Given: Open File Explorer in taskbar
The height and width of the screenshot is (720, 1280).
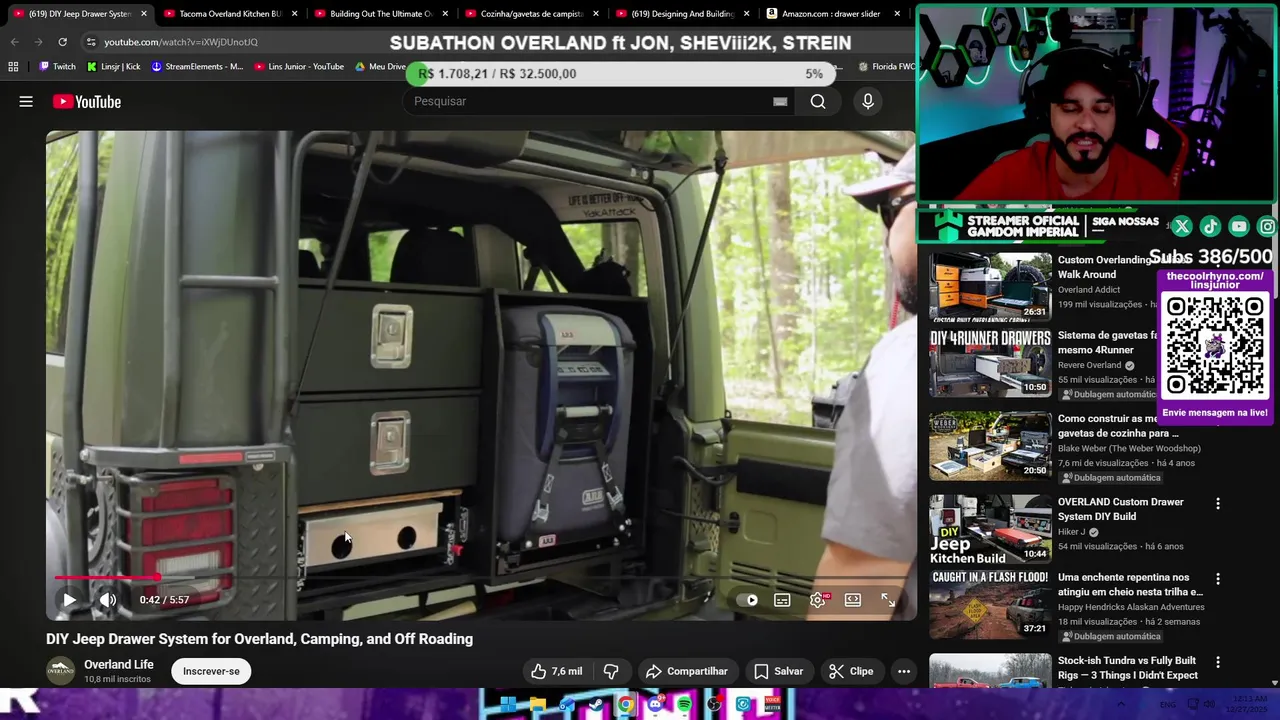Looking at the screenshot, I should (x=538, y=705).
